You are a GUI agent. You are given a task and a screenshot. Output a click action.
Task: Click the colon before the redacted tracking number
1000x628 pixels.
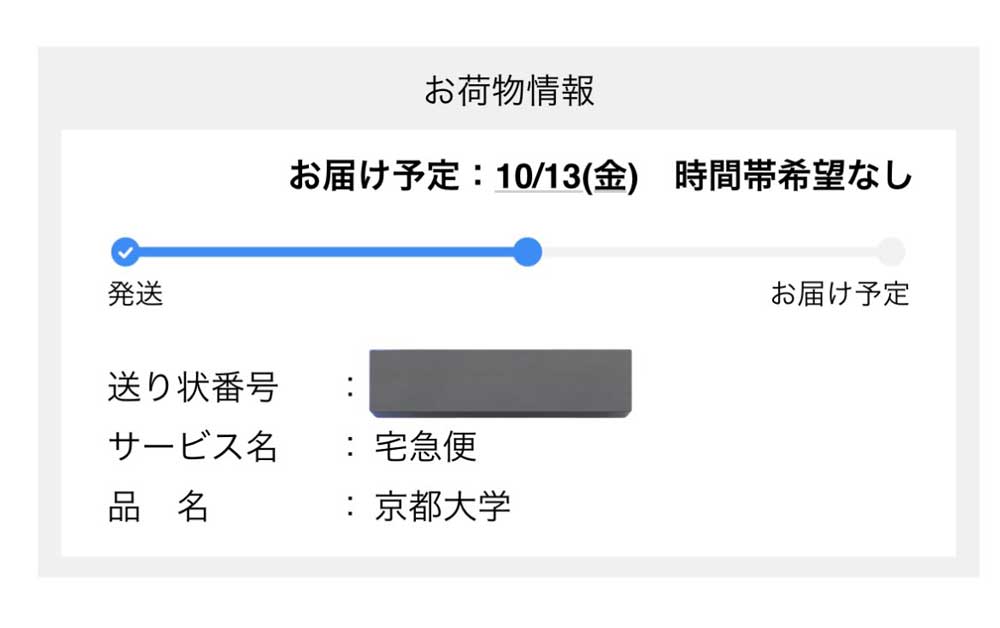(x=349, y=387)
